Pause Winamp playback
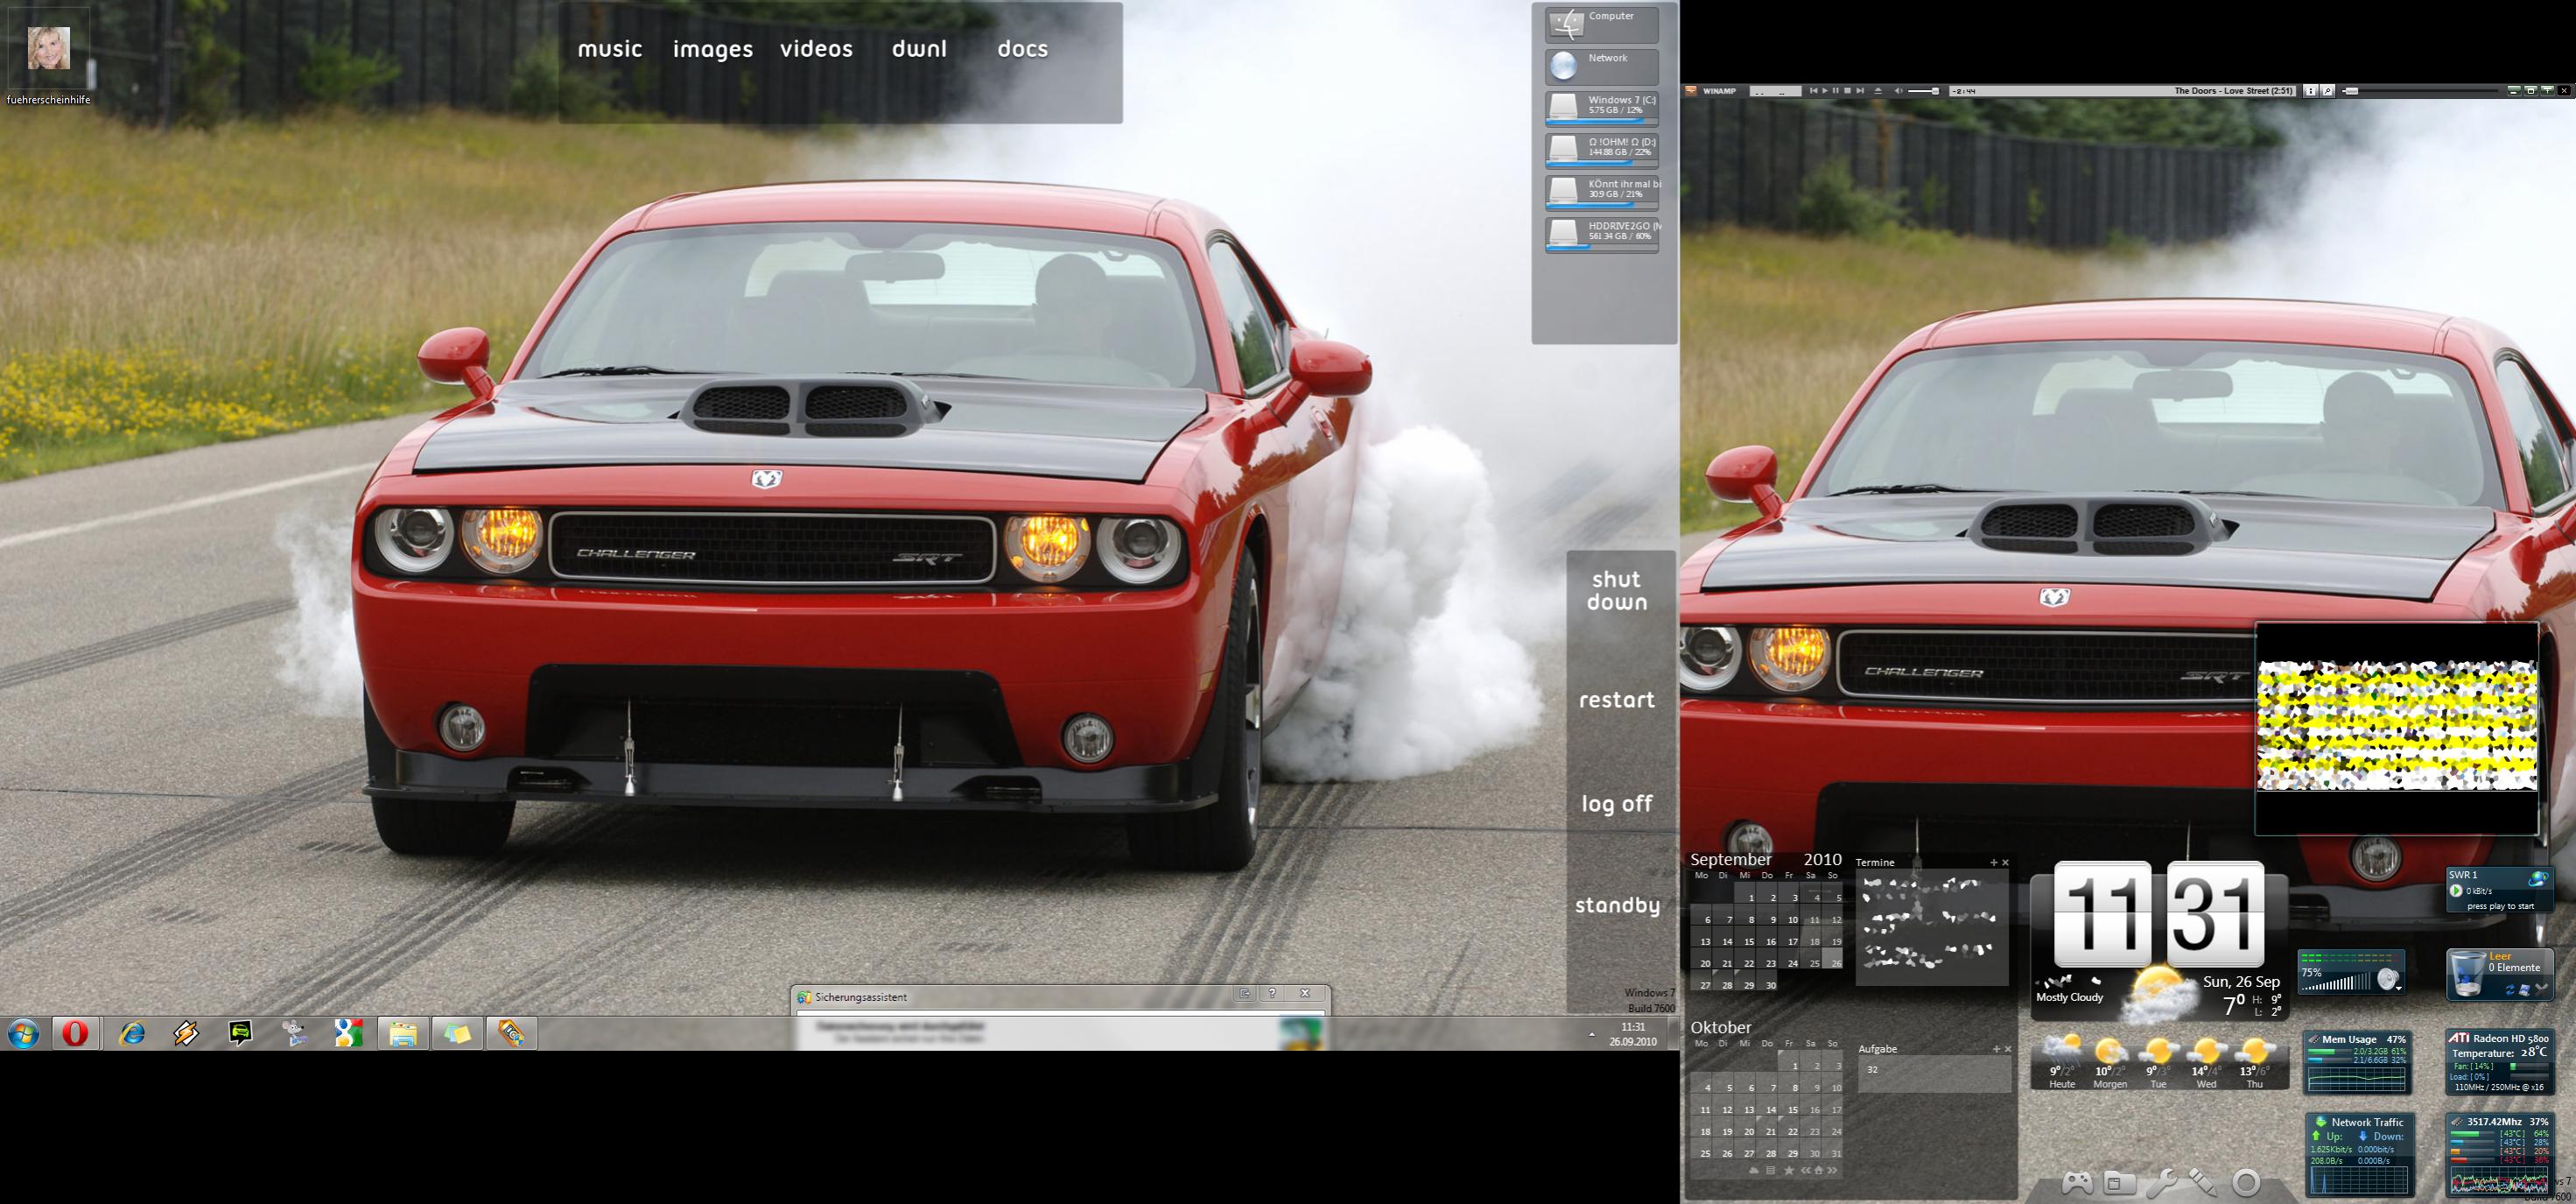Screen dimensions: 2576x1204 point(1836,91)
